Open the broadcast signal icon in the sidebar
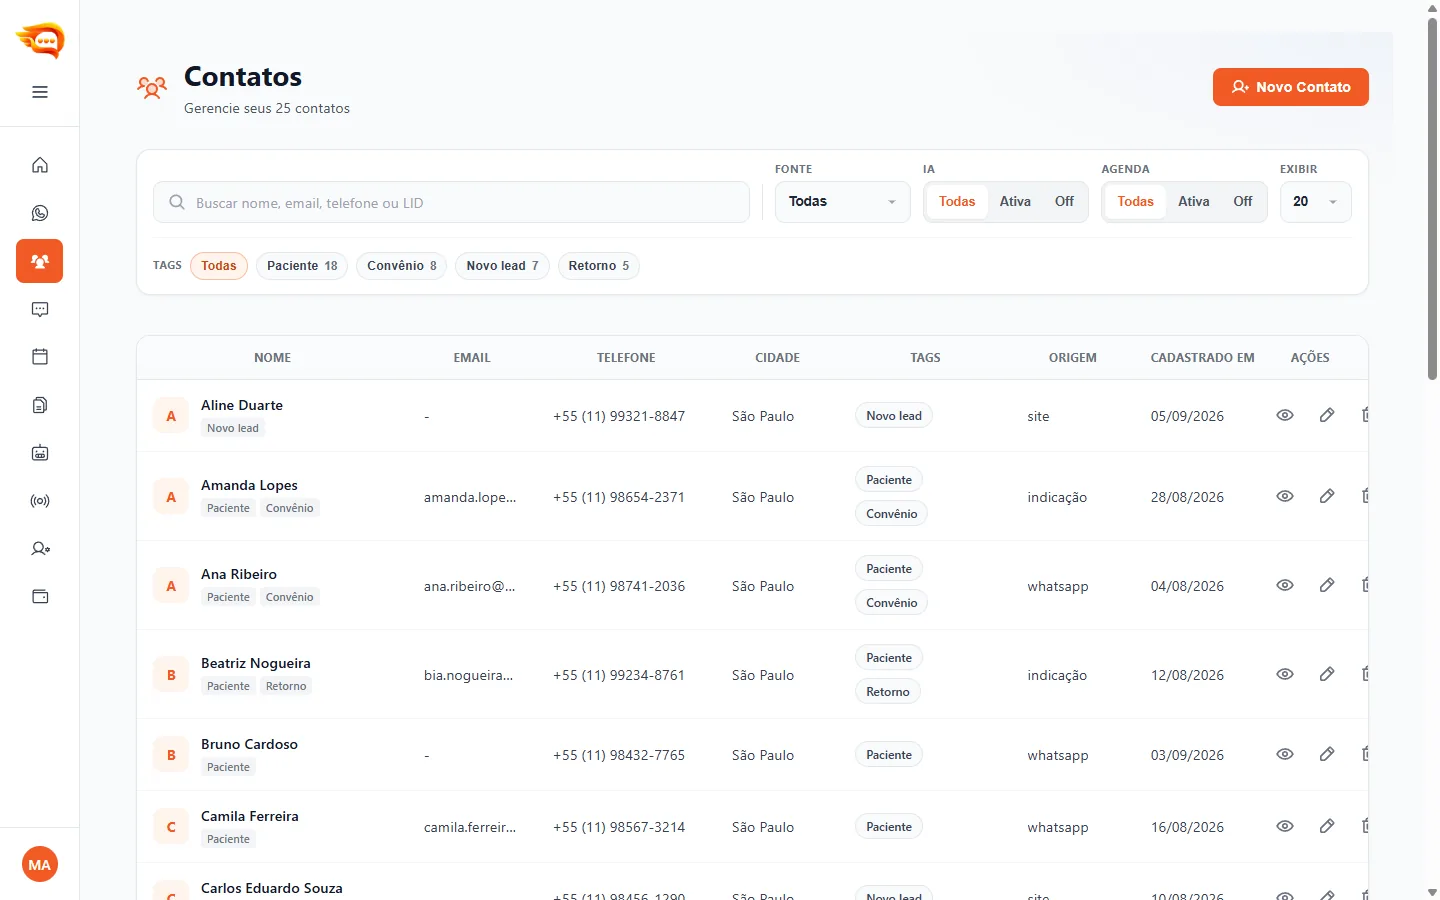The height and width of the screenshot is (900, 1440). [x=40, y=501]
